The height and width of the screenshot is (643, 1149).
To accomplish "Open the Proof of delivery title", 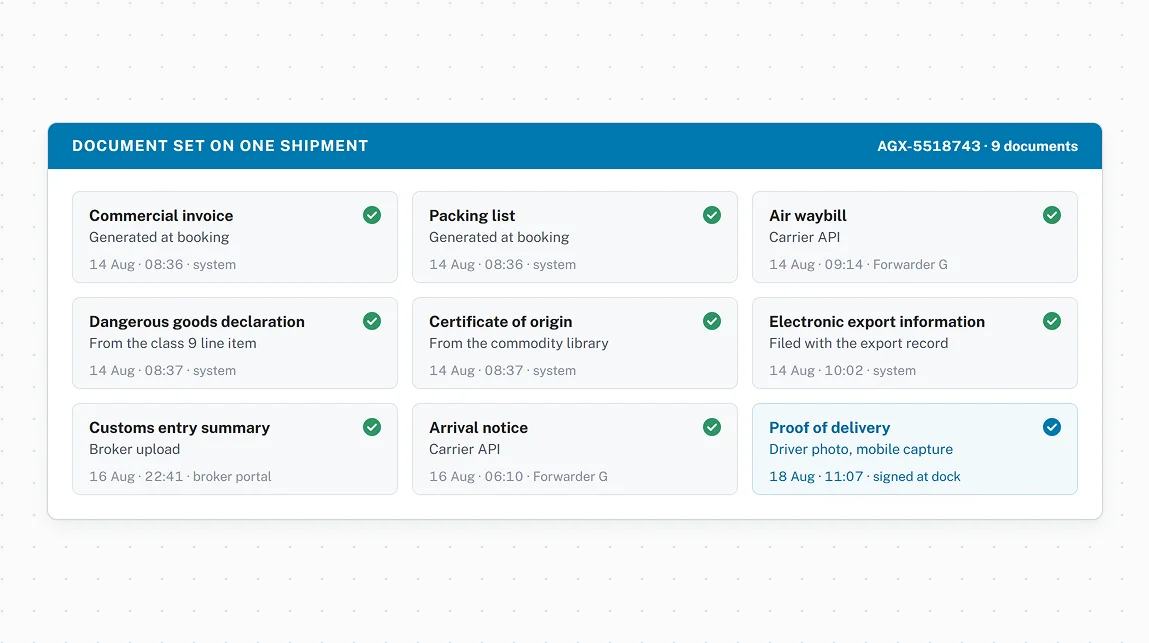I will click(x=830, y=427).
